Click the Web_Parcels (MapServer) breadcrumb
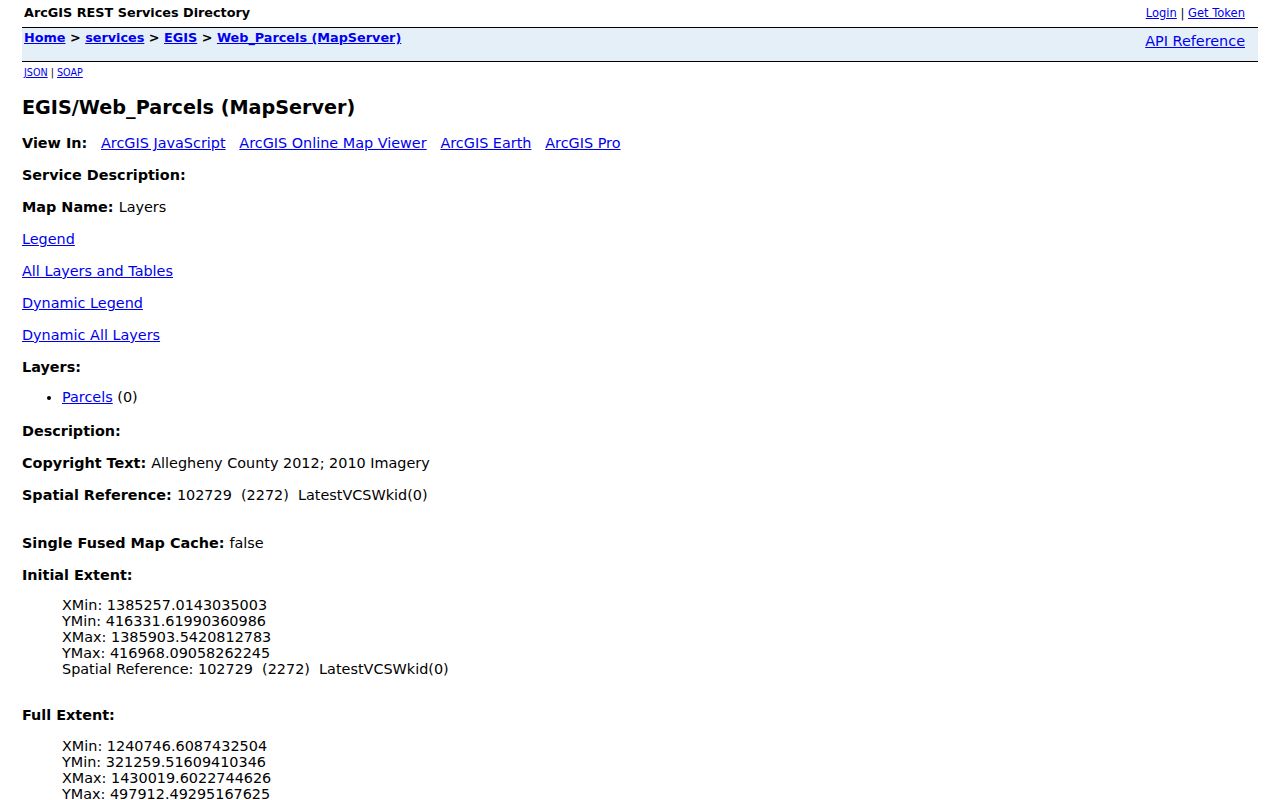 click(x=309, y=38)
